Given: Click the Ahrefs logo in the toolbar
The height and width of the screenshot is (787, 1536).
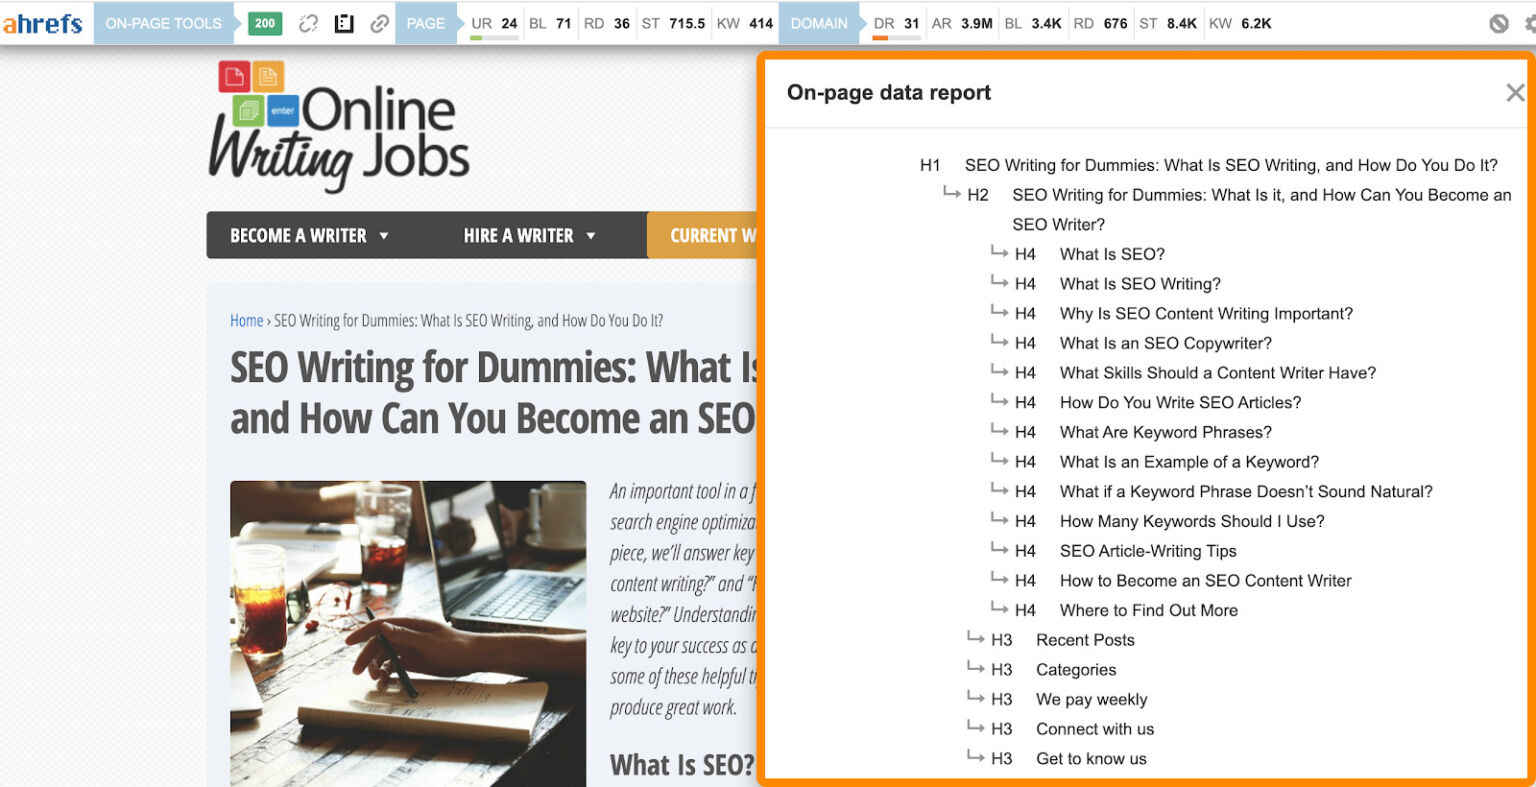Looking at the screenshot, I should [x=43, y=22].
